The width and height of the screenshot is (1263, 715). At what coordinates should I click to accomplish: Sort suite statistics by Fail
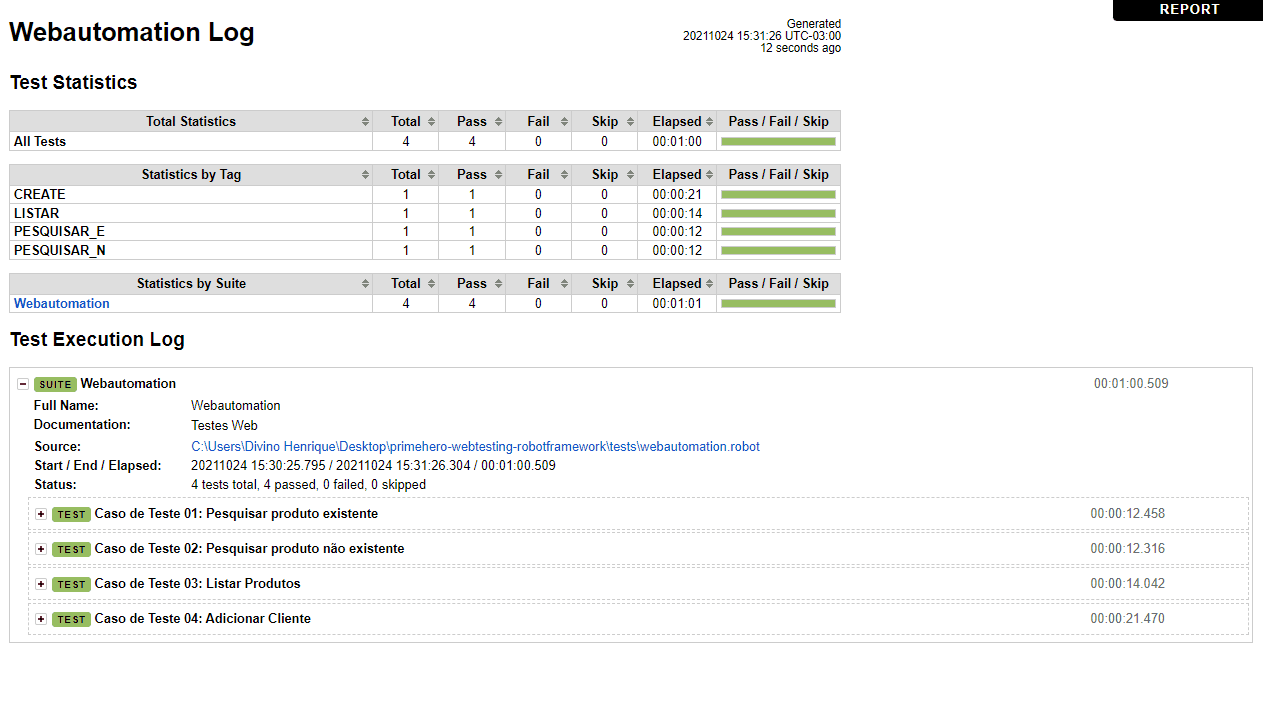(538, 283)
